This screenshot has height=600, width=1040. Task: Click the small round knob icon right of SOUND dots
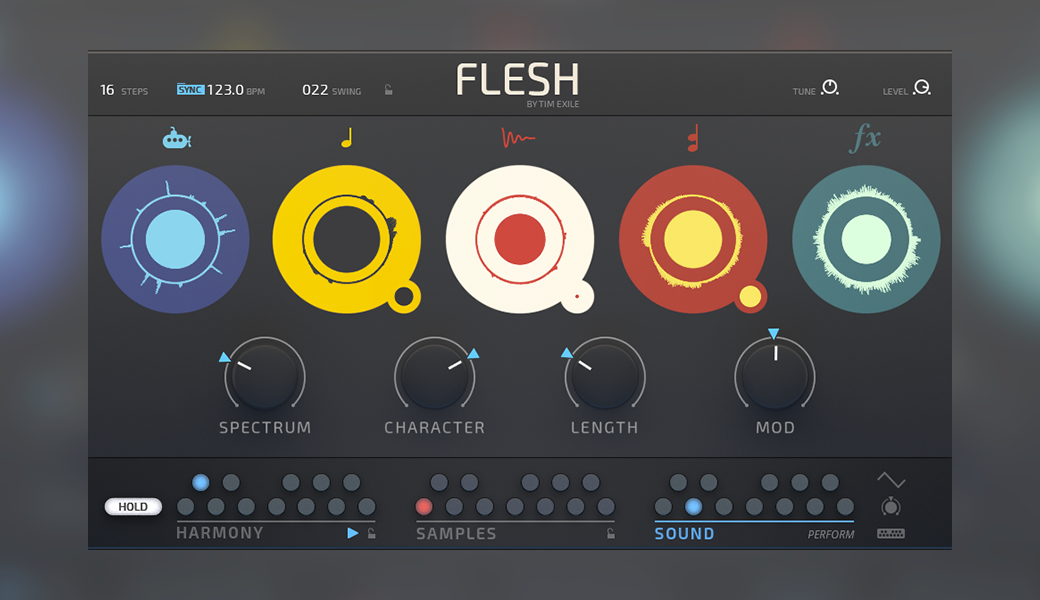coord(891,507)
